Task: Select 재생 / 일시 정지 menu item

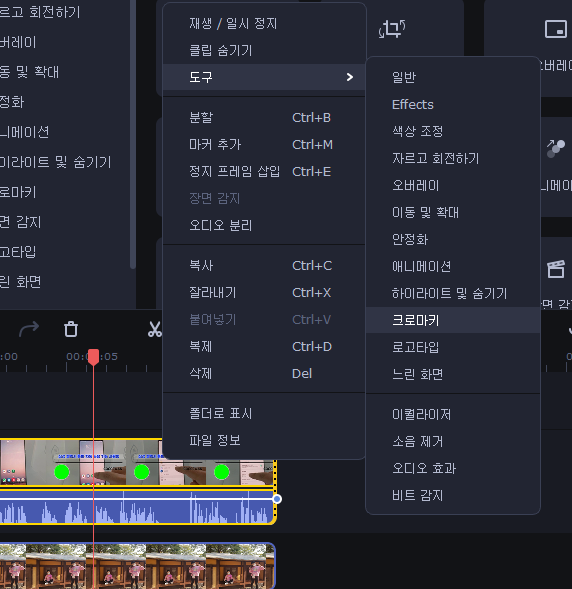Action: 264,24
